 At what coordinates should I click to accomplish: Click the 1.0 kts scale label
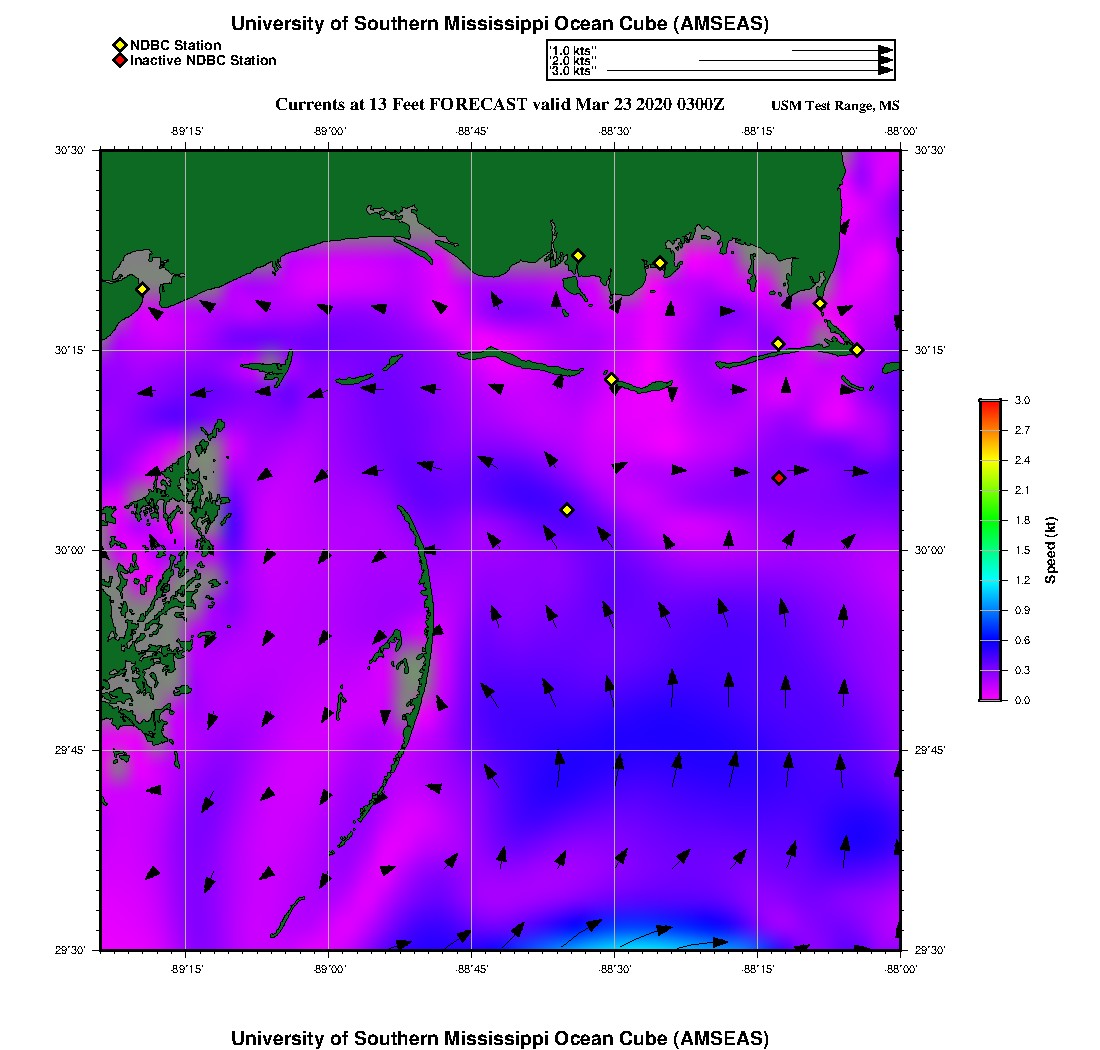(573, 49)
